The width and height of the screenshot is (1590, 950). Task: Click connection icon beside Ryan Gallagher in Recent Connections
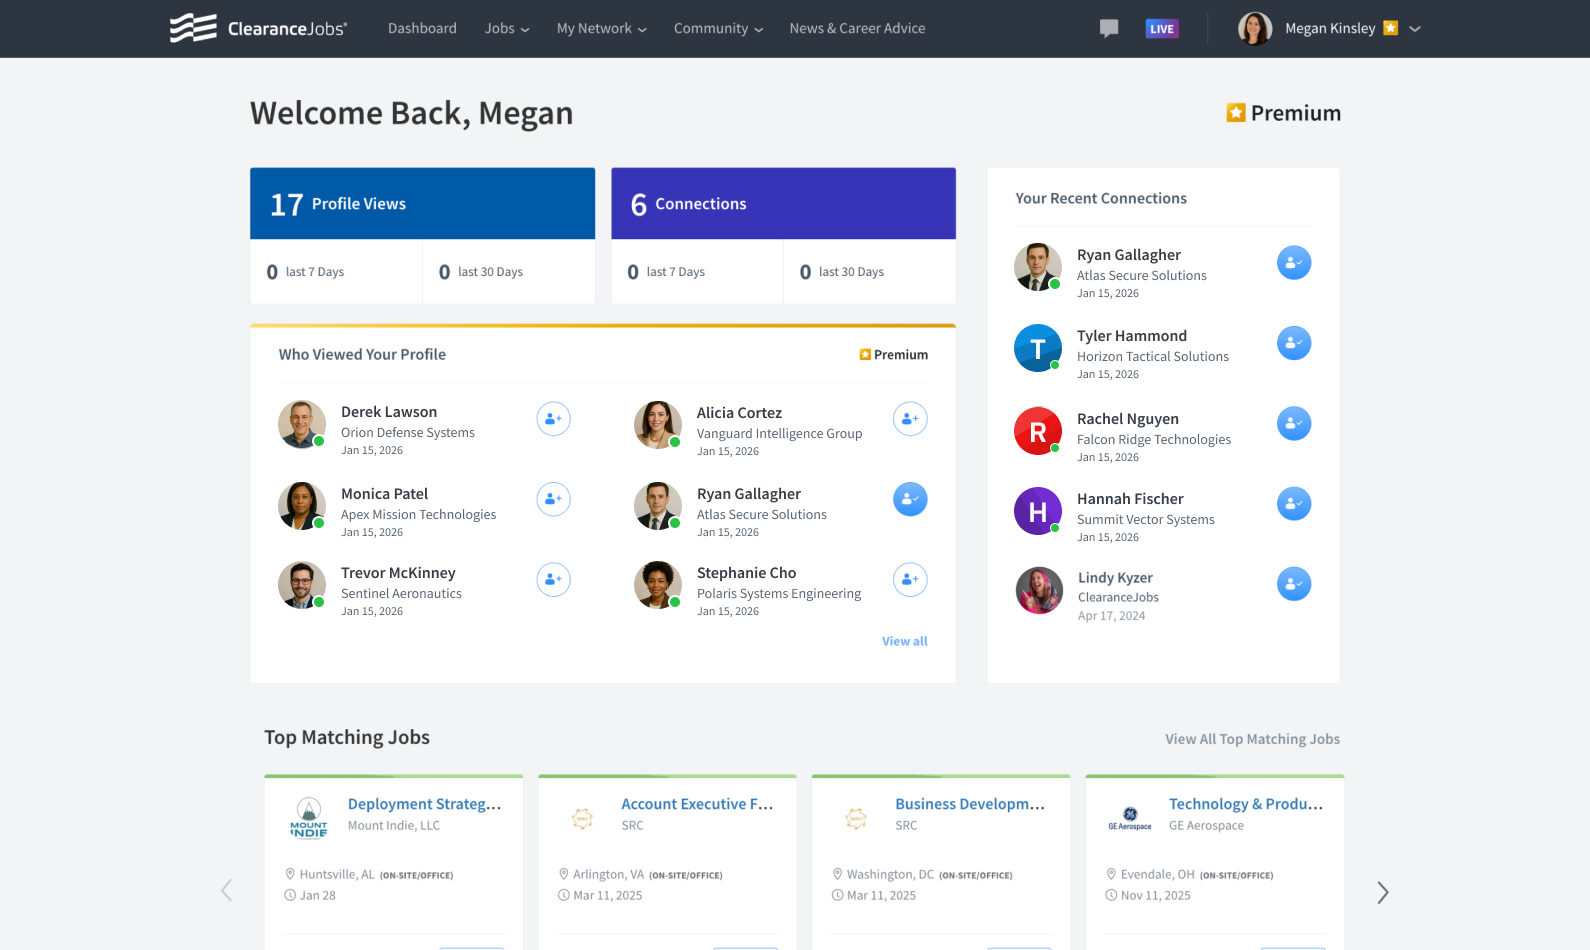point(1294,263)
